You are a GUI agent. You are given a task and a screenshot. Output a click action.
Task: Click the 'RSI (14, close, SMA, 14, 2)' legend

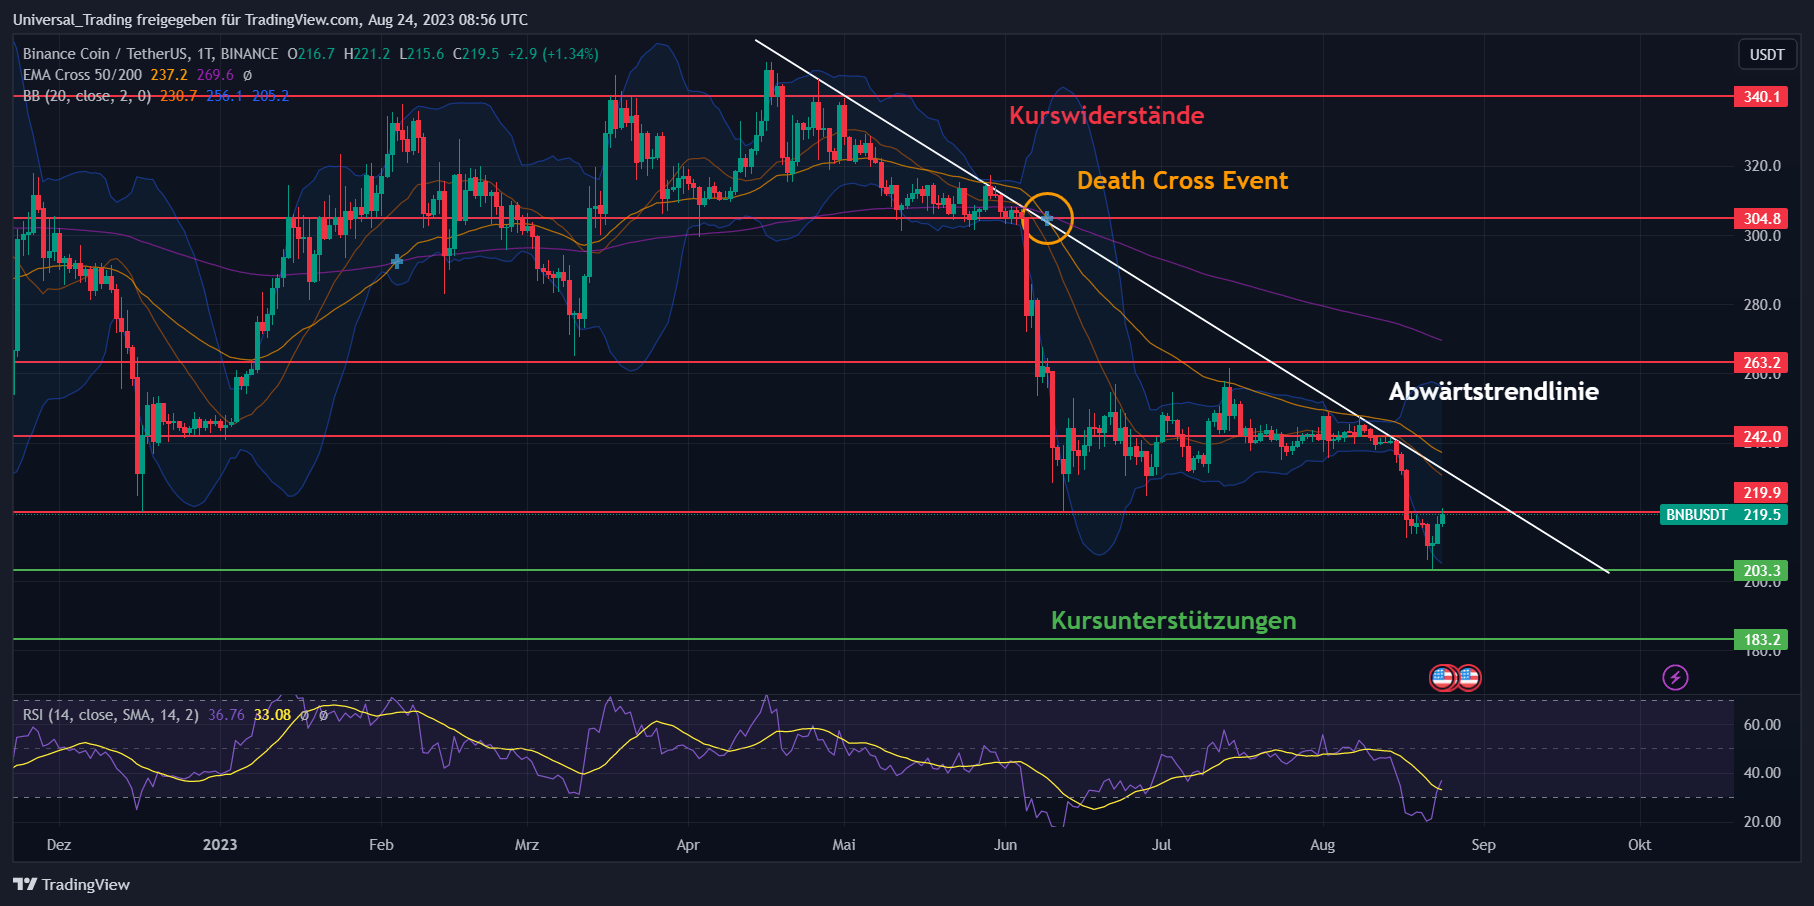[x=111, y=715]
